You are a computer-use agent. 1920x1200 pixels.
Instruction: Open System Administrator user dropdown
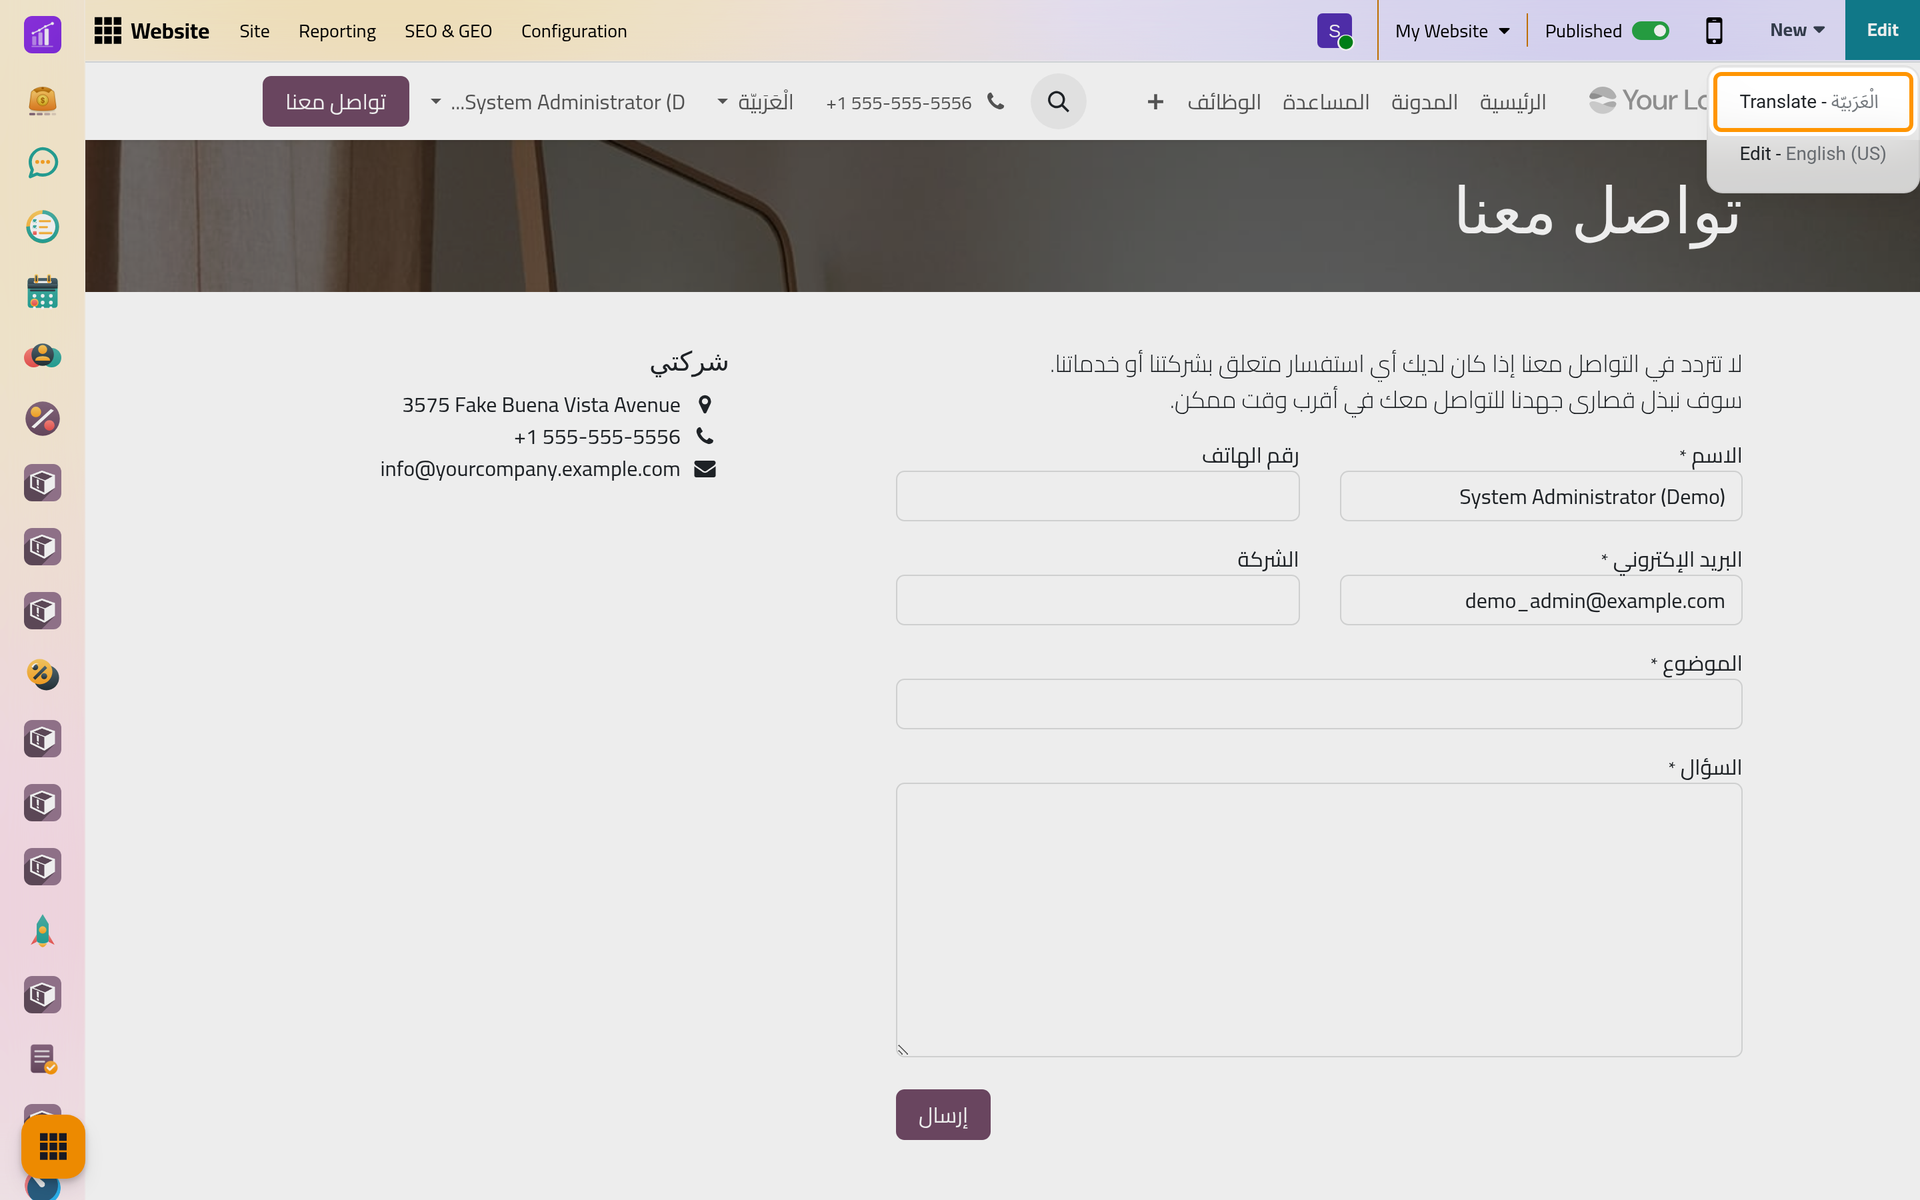[x=558, y=102]
